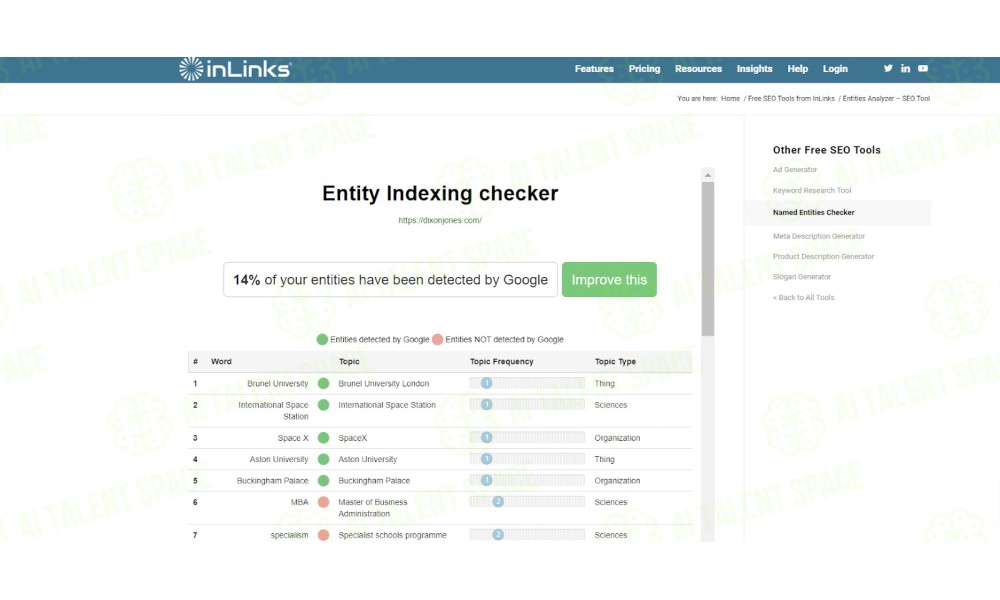The image size is (1000, 600).
Task: Open the Help menu item
Action: (x=797, y=69)
